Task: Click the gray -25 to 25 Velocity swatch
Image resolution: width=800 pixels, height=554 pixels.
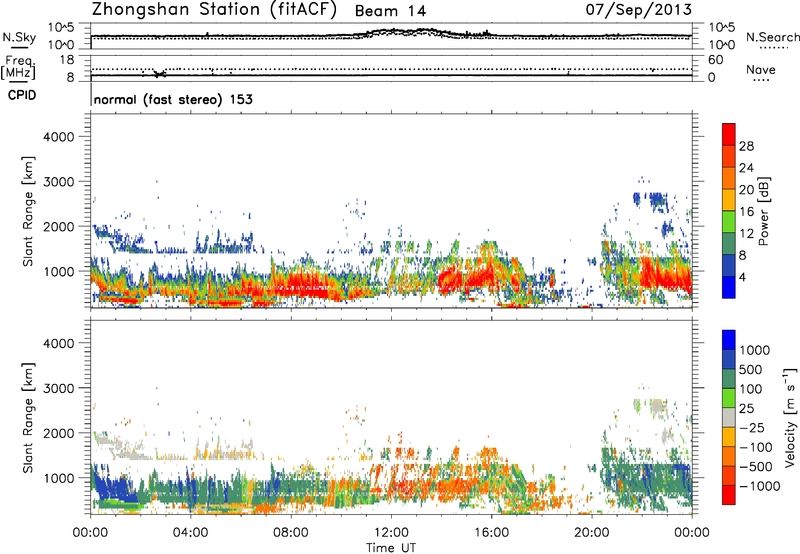Action: [729, 418]
